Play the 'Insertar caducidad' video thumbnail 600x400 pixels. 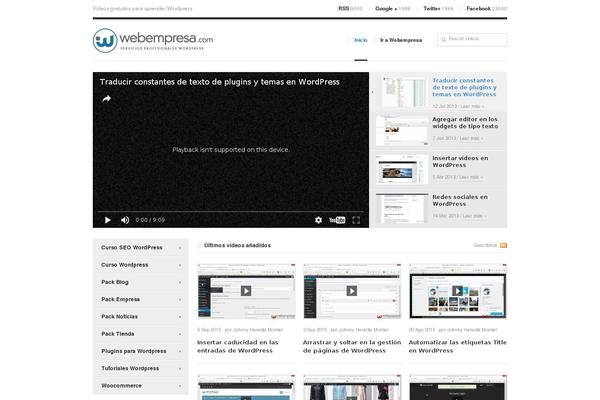click(x=246, y=291)
